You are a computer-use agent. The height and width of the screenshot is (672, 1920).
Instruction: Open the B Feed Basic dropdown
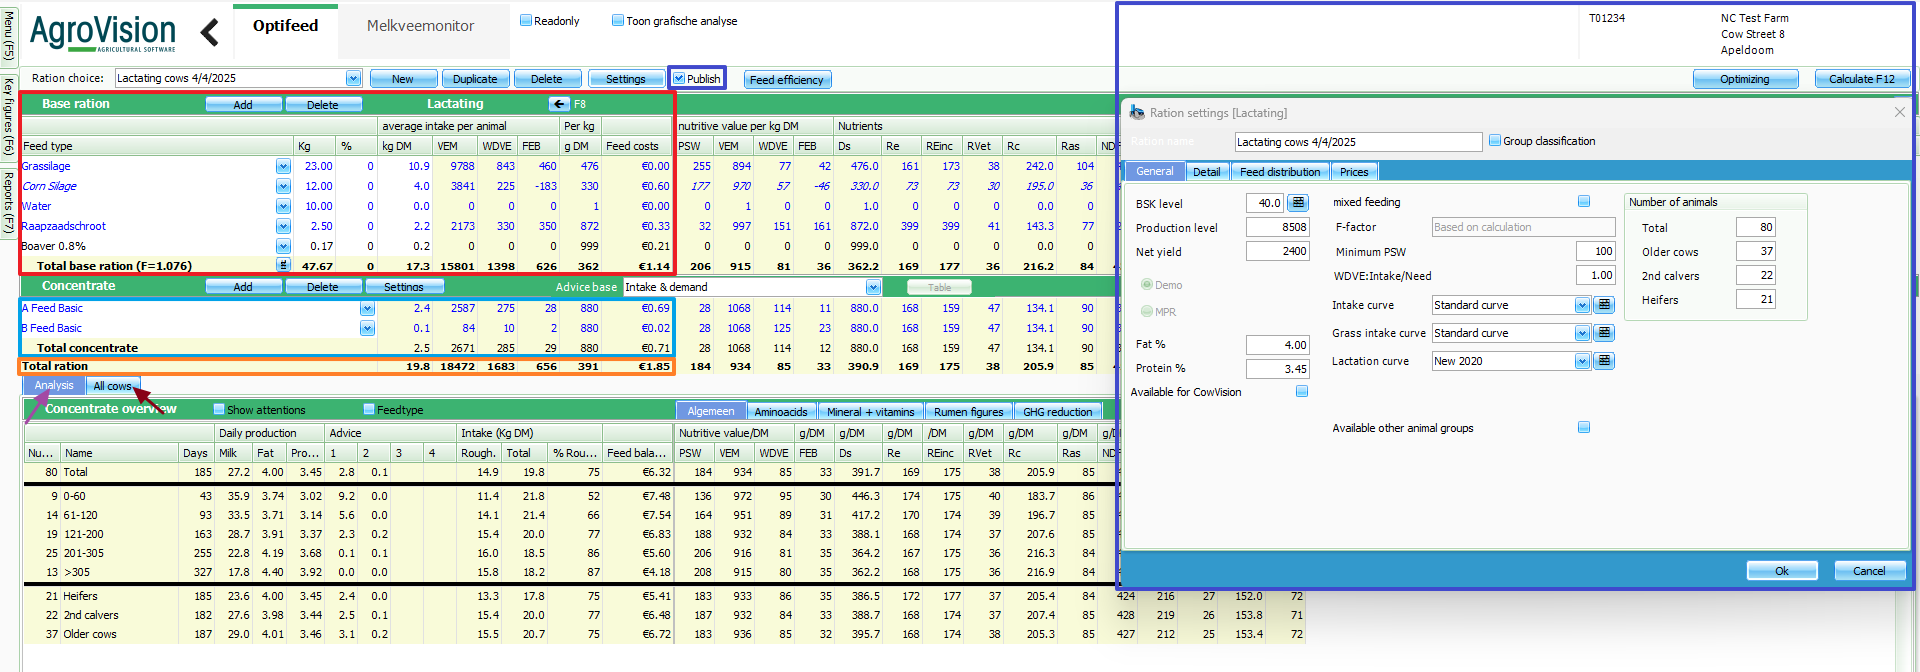[x=367, y=328]
